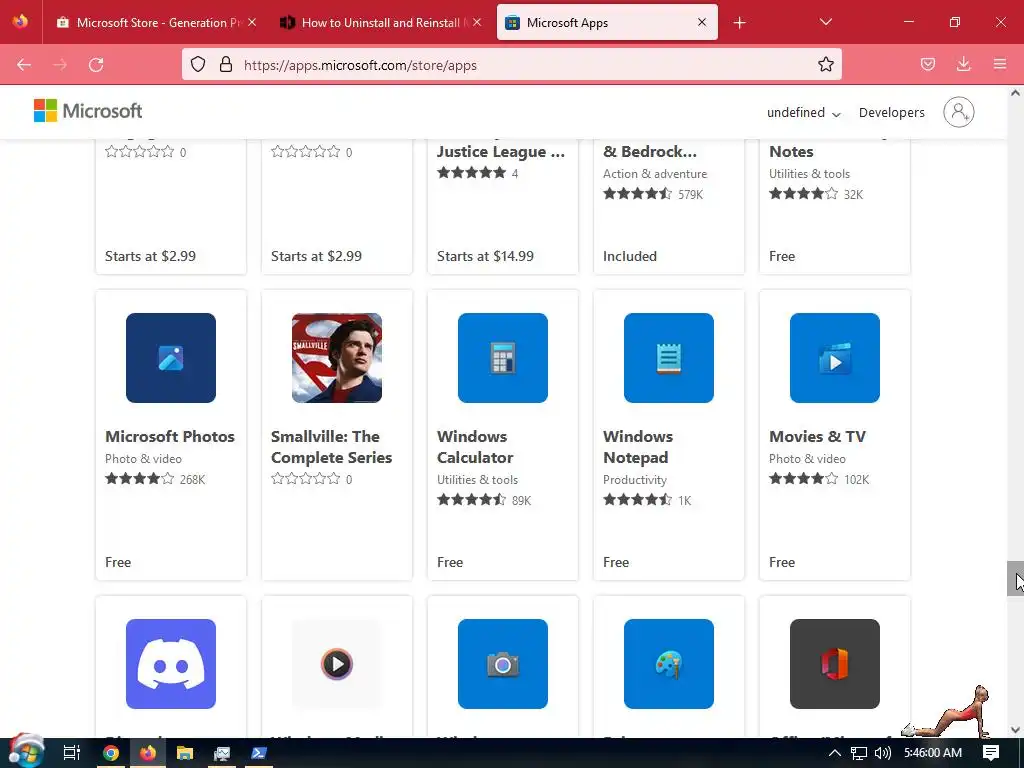This screenshot has width=1024, height=768.
Task: Go back with the browser back arrow
Action: point(24,65)
